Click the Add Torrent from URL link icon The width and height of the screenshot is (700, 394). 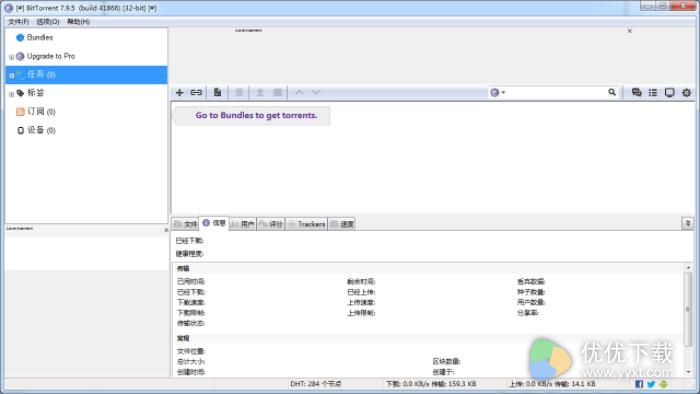(196, 92)
